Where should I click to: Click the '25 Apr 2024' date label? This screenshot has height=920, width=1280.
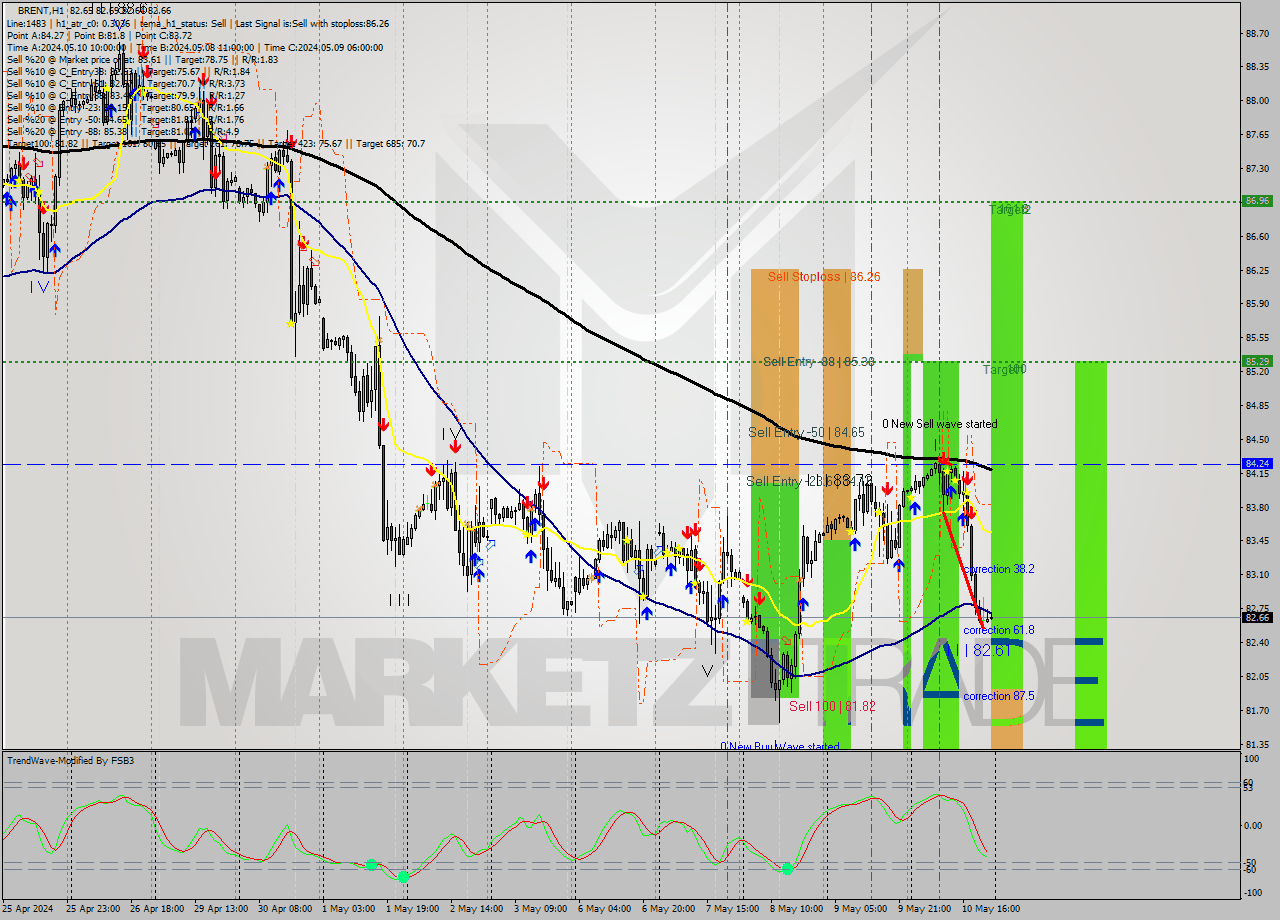[x=29, y=908]
